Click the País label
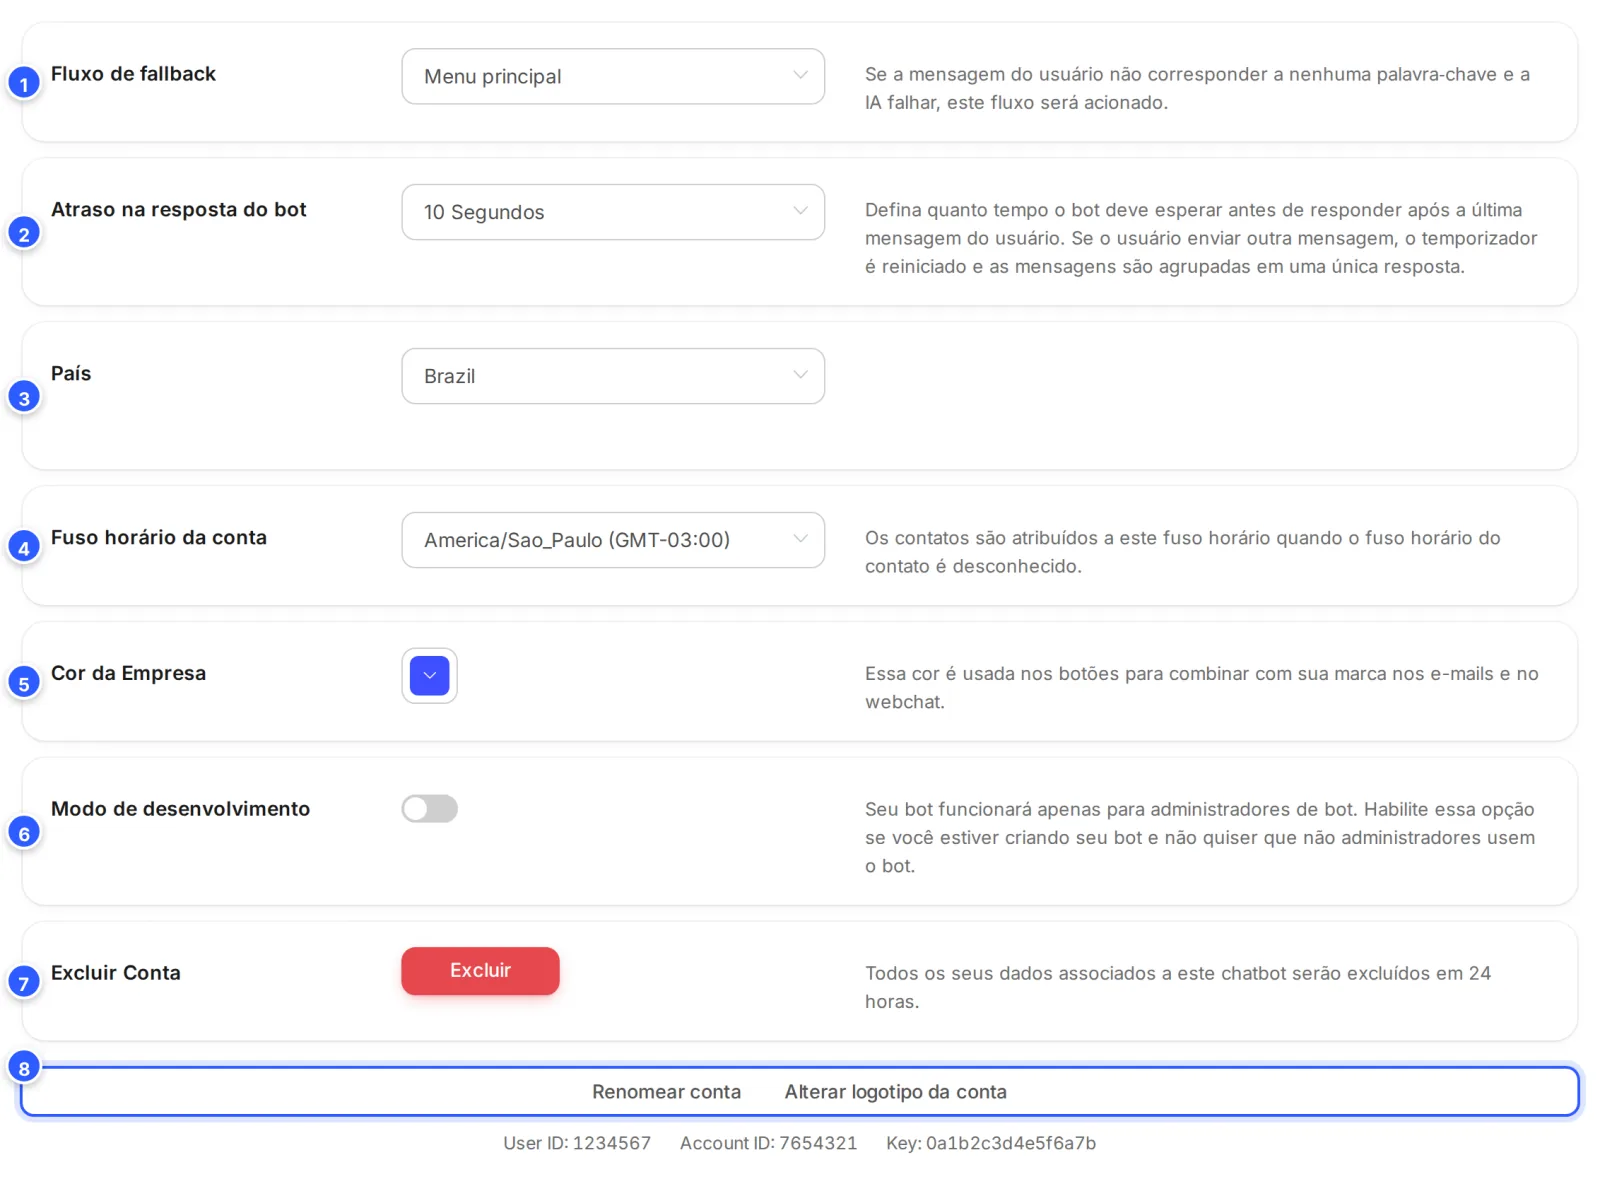The image size is (1600, 1179). [x=71, y=374]
